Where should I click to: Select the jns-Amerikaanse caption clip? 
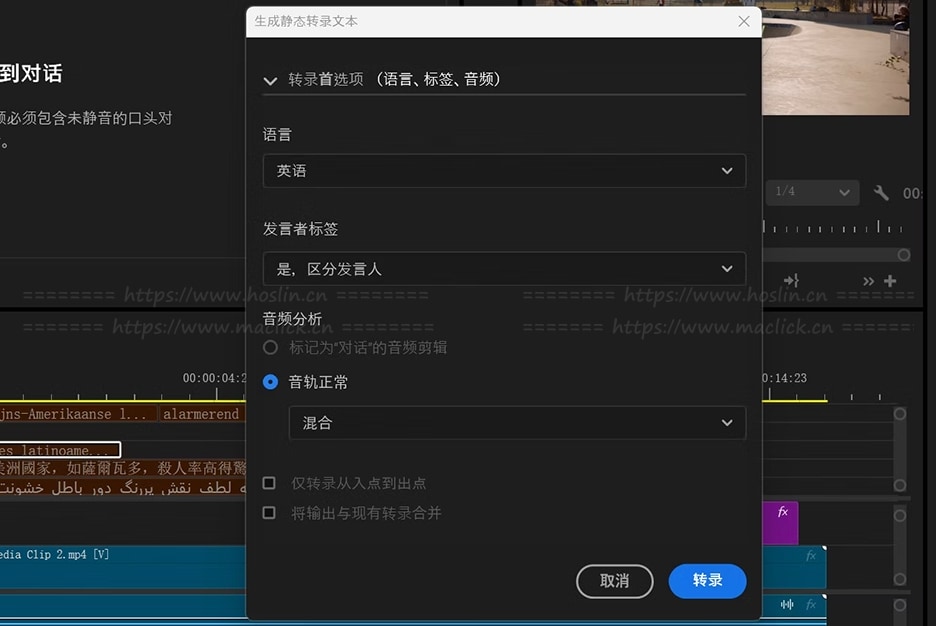point(78,414)
